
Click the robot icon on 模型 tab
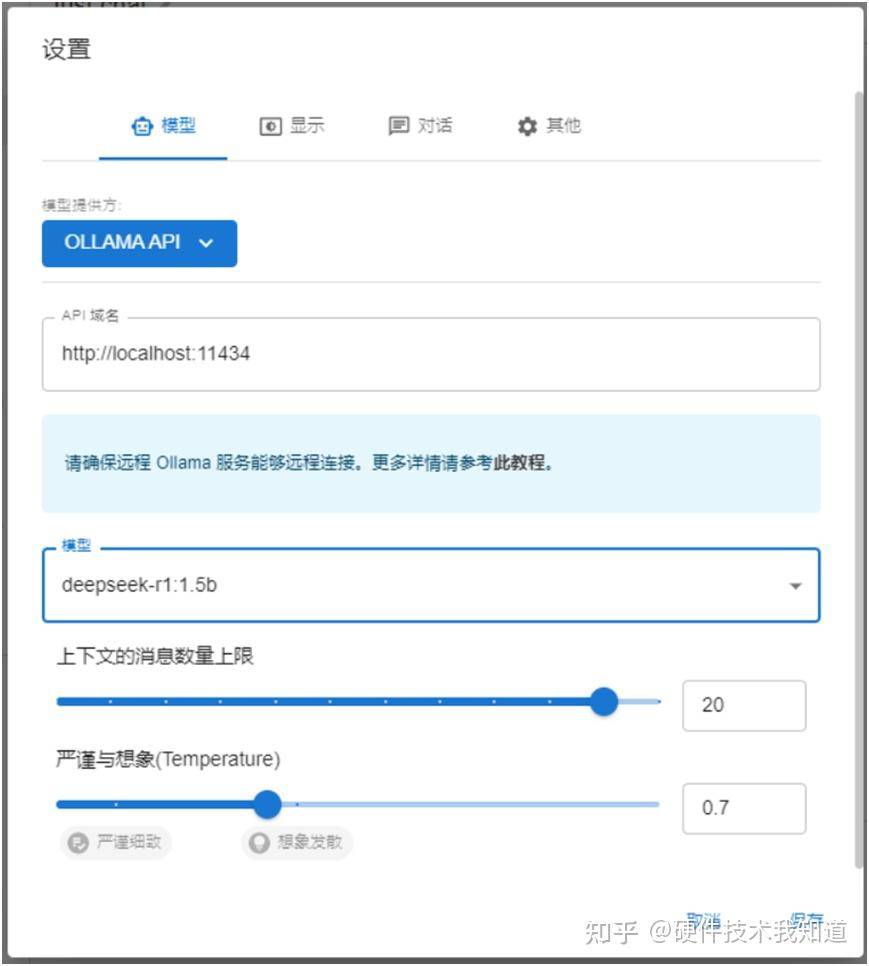[142, 126]
